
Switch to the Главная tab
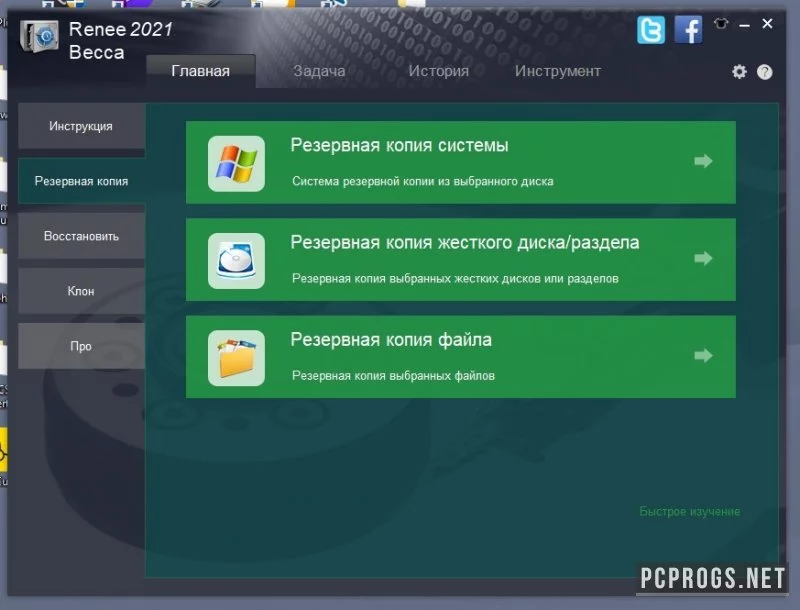click(201, 71)
